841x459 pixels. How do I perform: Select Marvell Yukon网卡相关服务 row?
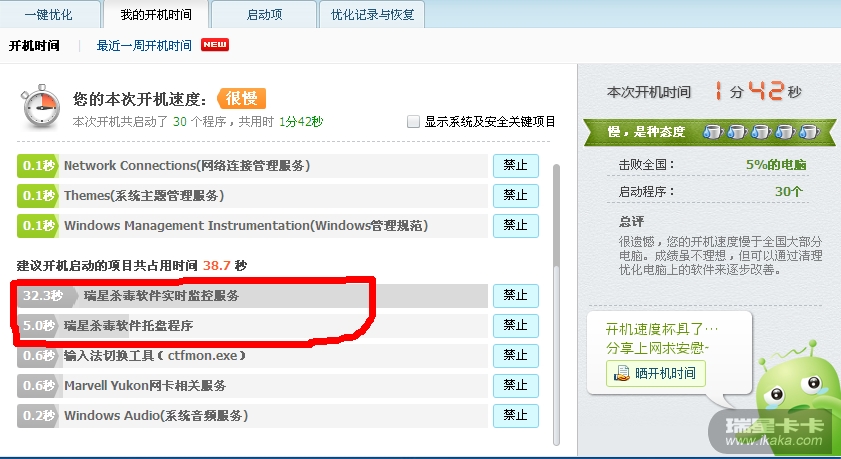click(x=252, y=386)
